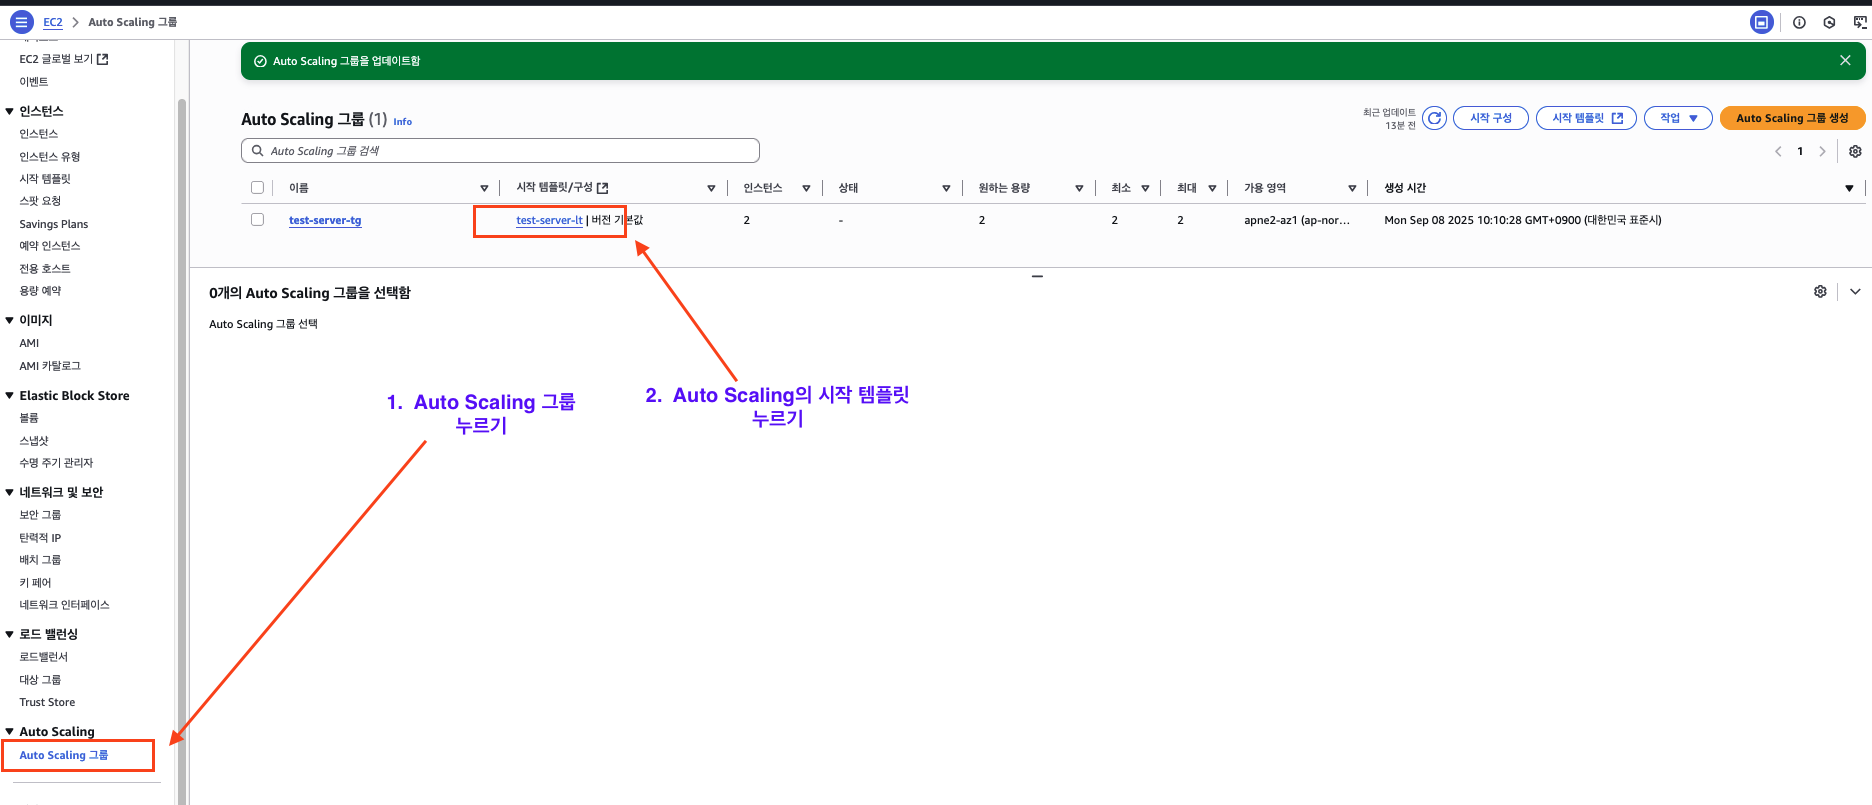
Task: Open the details panel preferences gear icon
Action: pos(1820,292)
